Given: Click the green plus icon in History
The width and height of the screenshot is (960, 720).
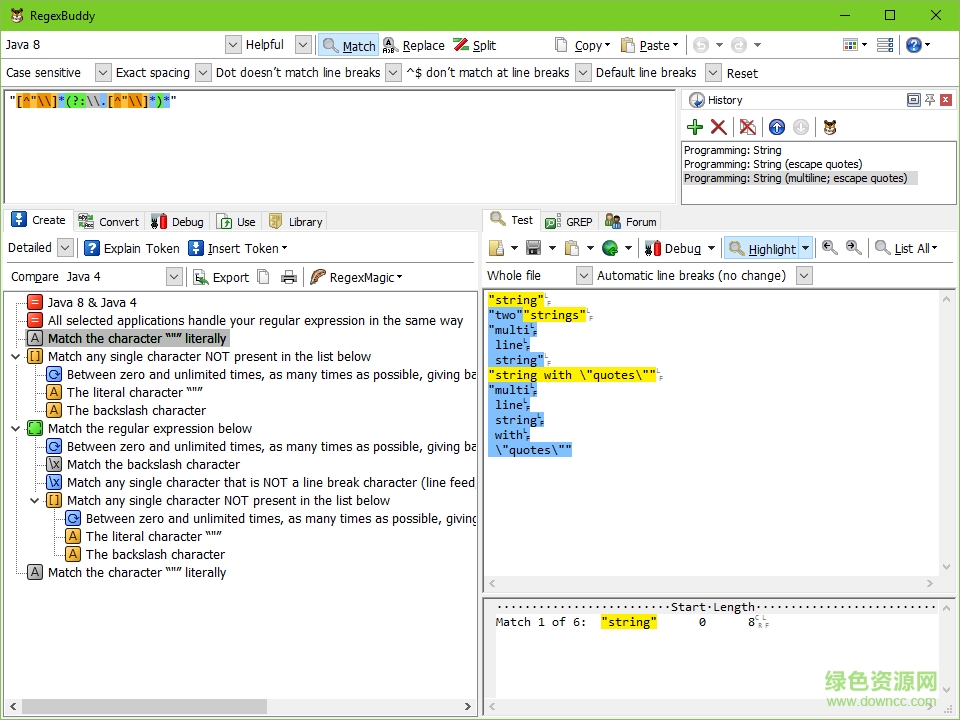Looking at the screenshot, I should point(695,127).
